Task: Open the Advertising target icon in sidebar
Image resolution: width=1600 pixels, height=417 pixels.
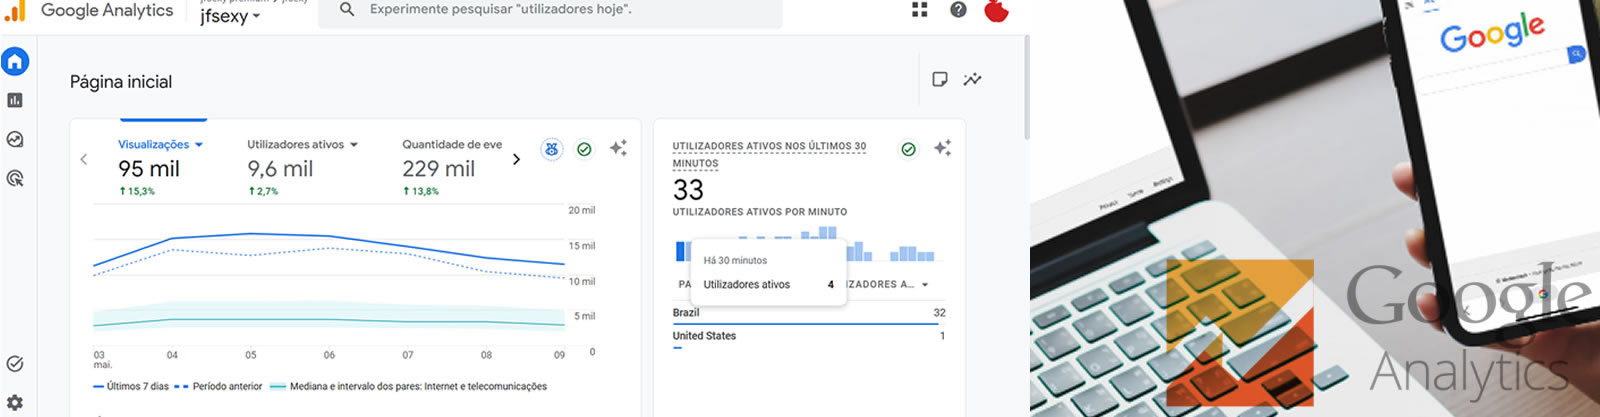Action: pyautogui.click(x=15, y=178)
